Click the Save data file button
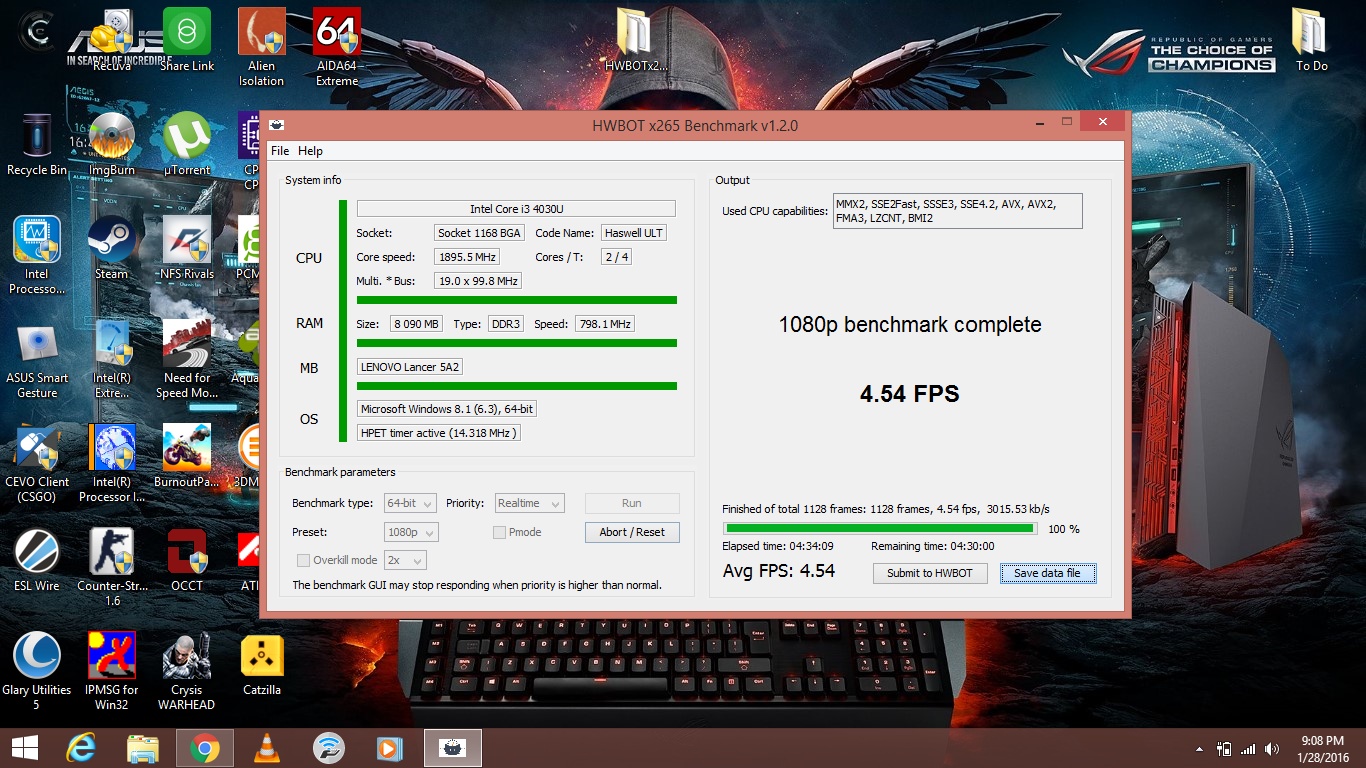 point(1047,573)
